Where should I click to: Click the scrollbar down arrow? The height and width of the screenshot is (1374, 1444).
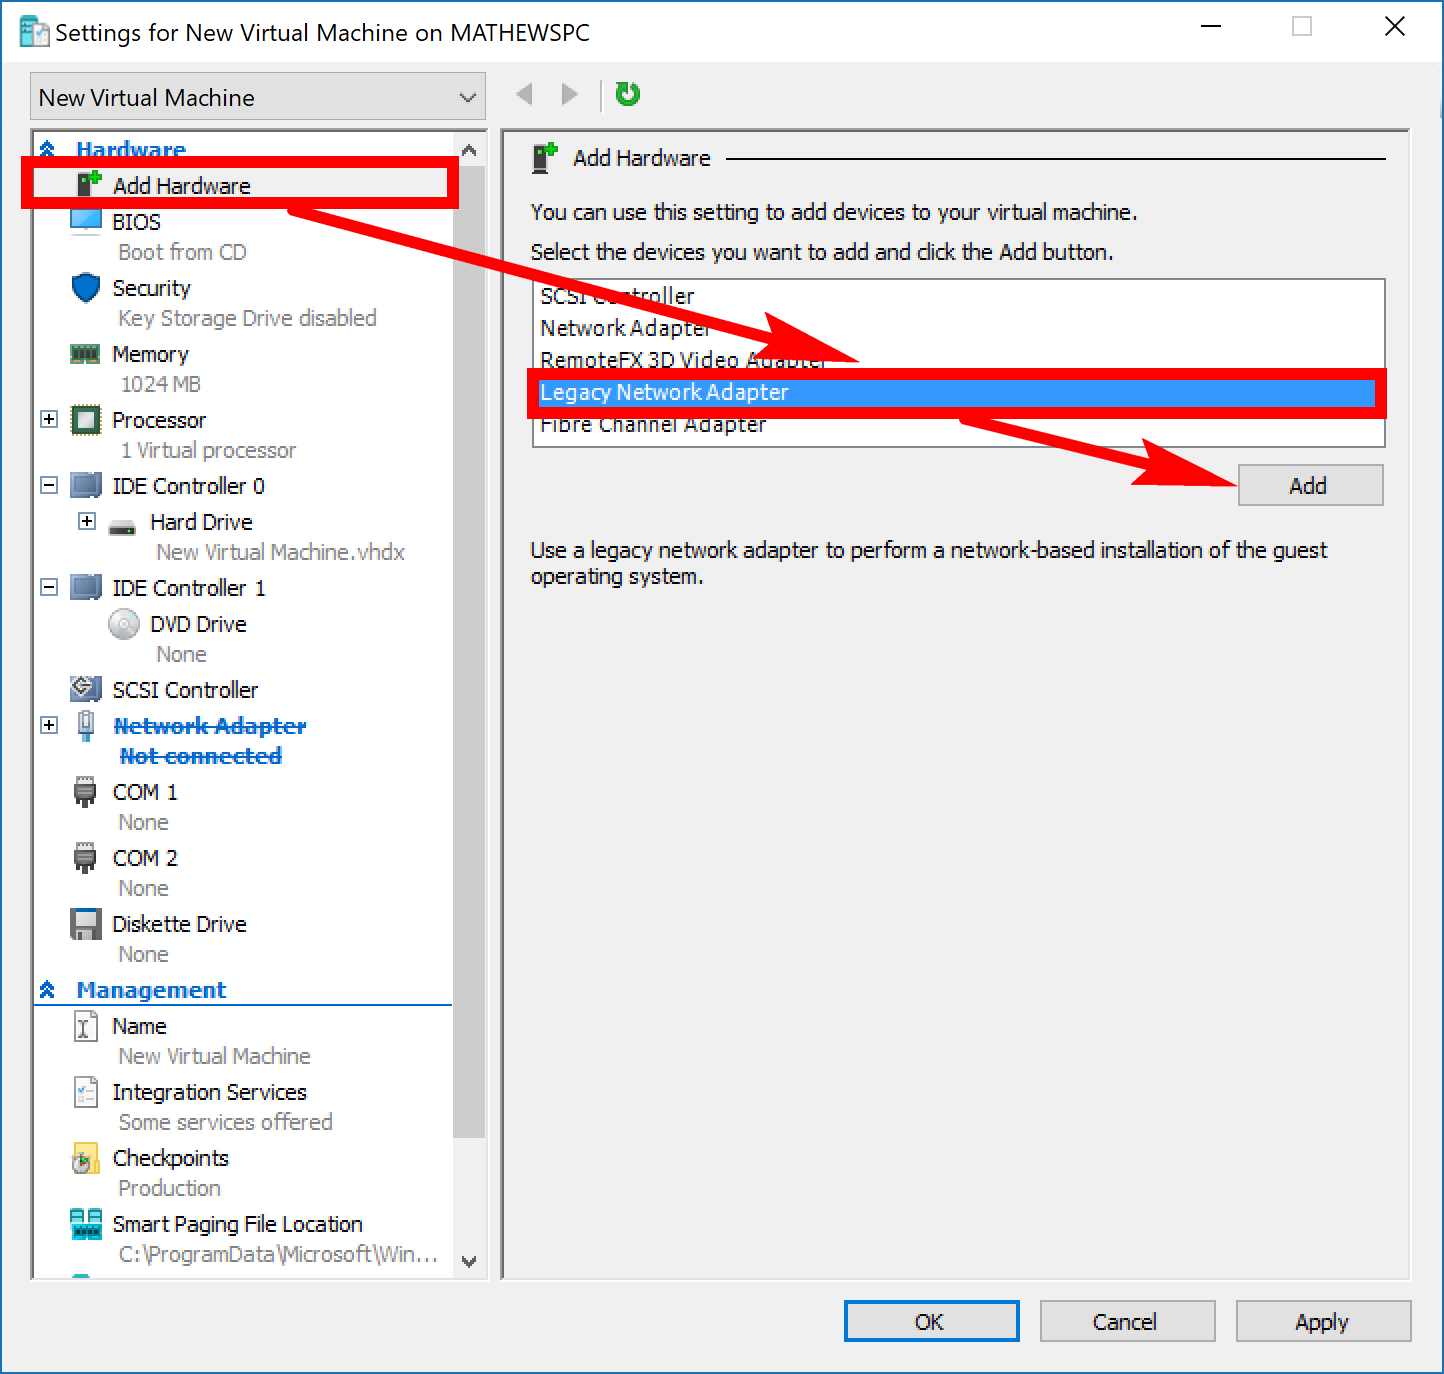[x=469, y=1261]
